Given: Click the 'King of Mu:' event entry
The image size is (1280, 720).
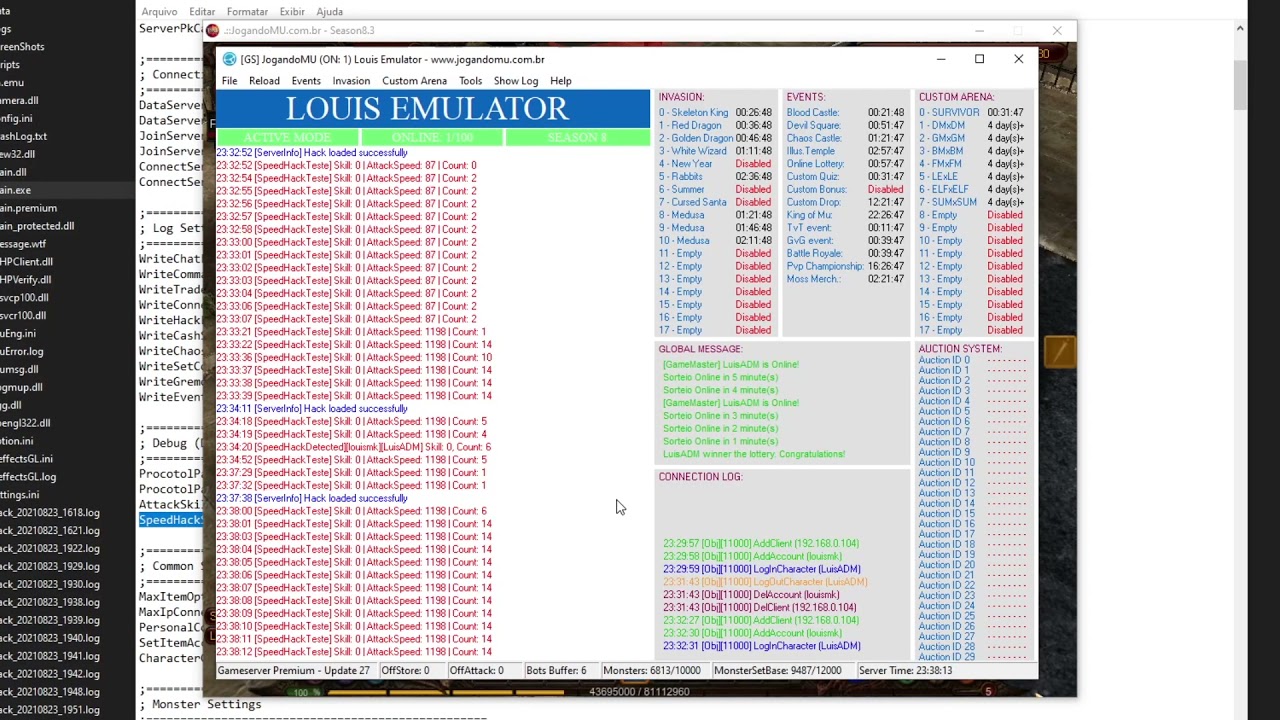Looking at the screenshot, I should pos(845,216).
